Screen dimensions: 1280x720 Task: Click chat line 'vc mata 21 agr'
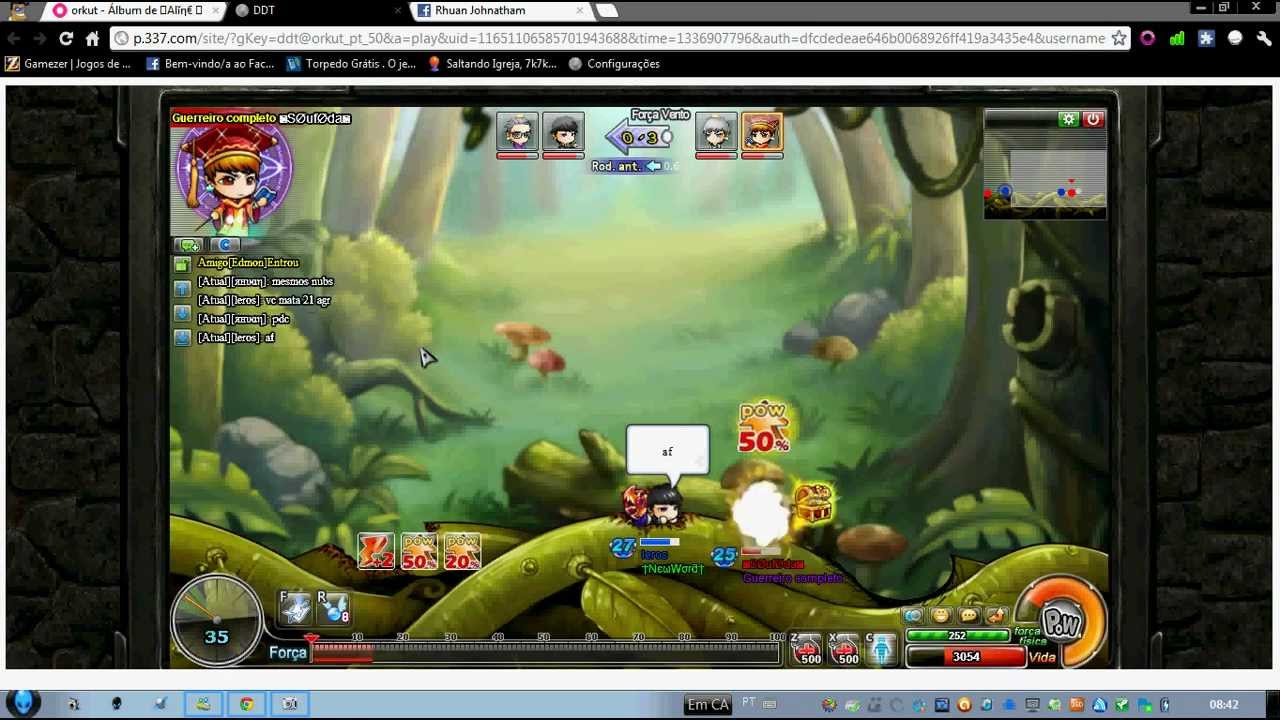pyautogui.click(x=298, y=300)
